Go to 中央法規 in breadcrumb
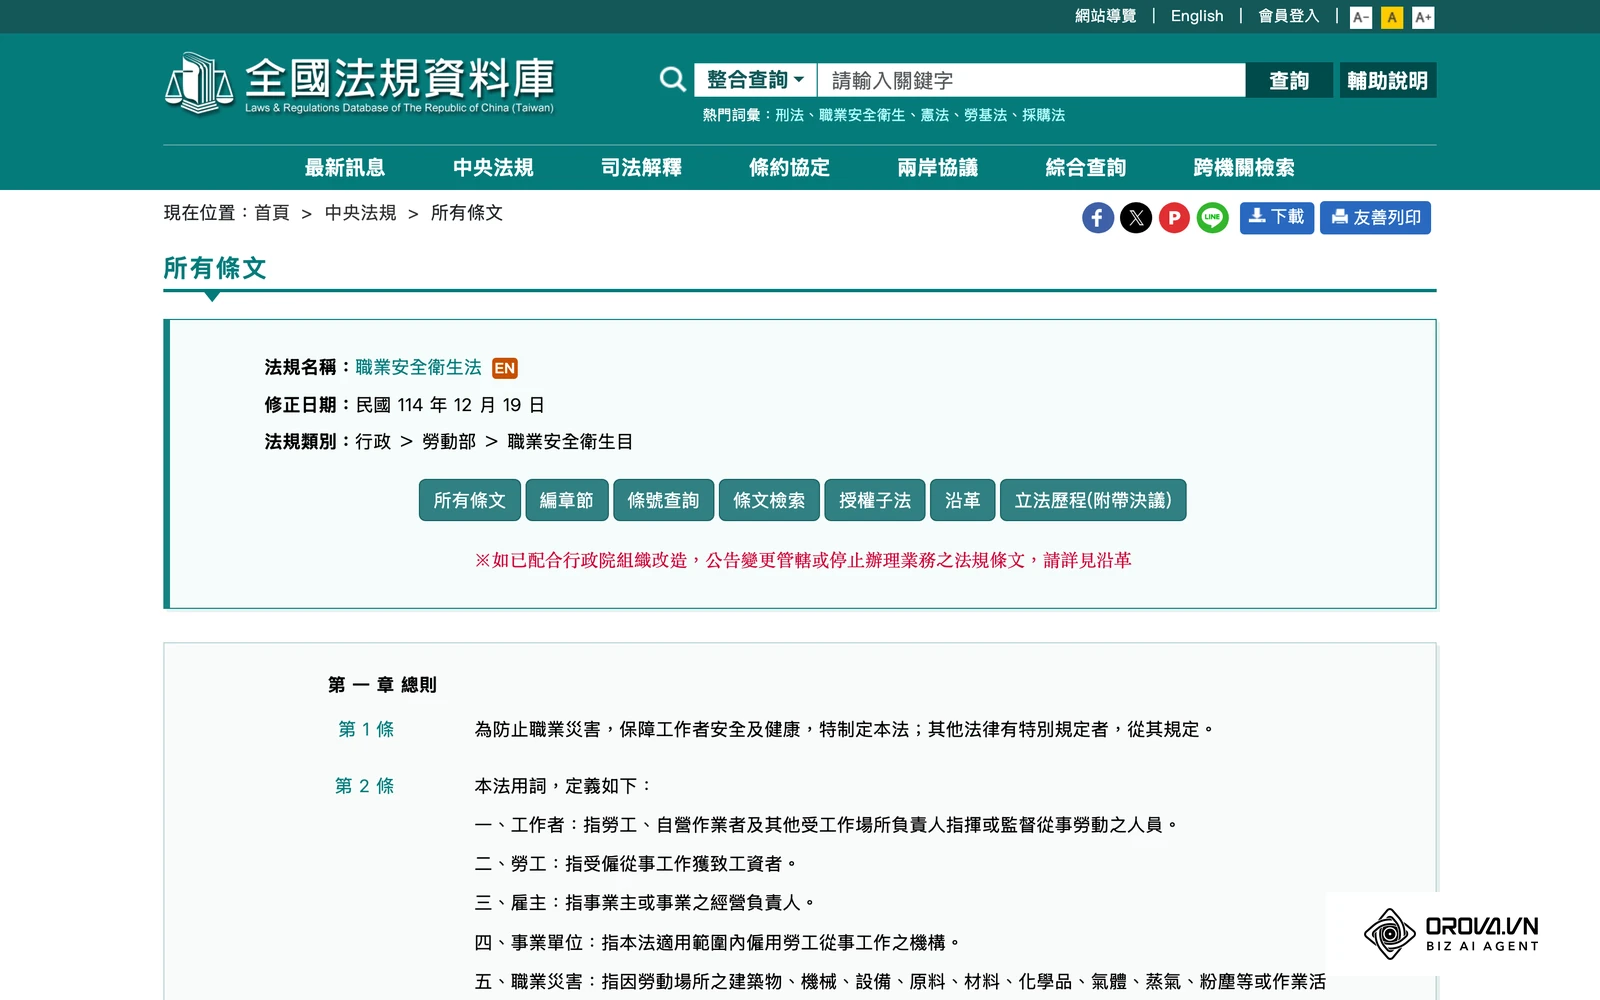Screen dimensions: 1600x1000 (x=361, y=213)
